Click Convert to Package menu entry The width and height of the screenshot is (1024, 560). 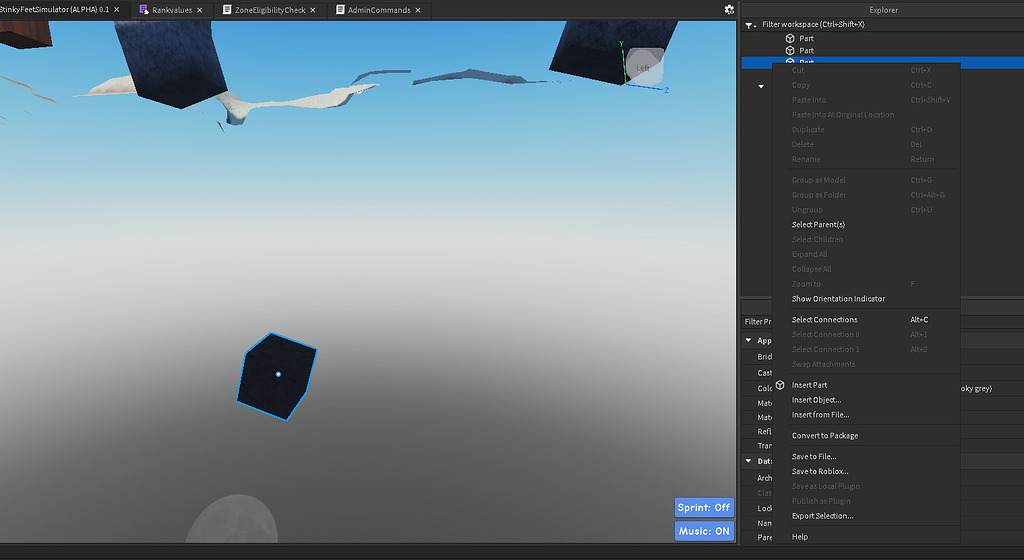825,436
